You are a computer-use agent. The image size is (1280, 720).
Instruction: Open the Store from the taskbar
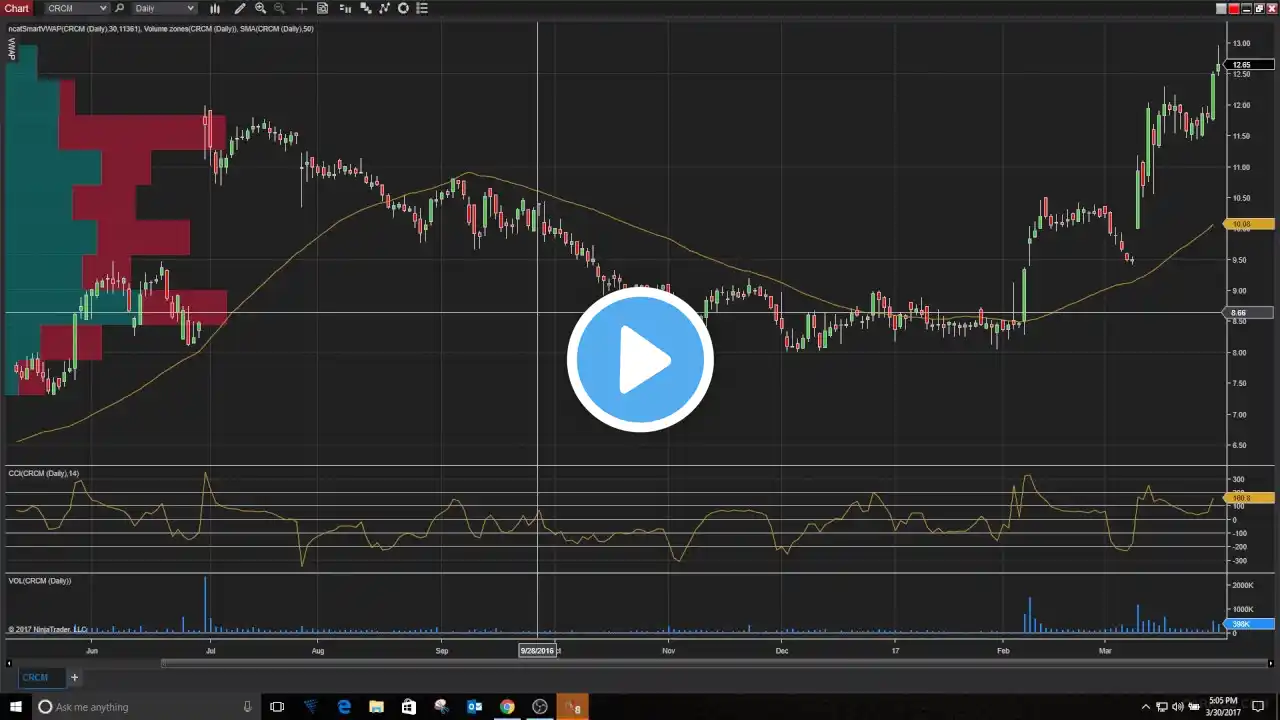(x=408, y=707)
